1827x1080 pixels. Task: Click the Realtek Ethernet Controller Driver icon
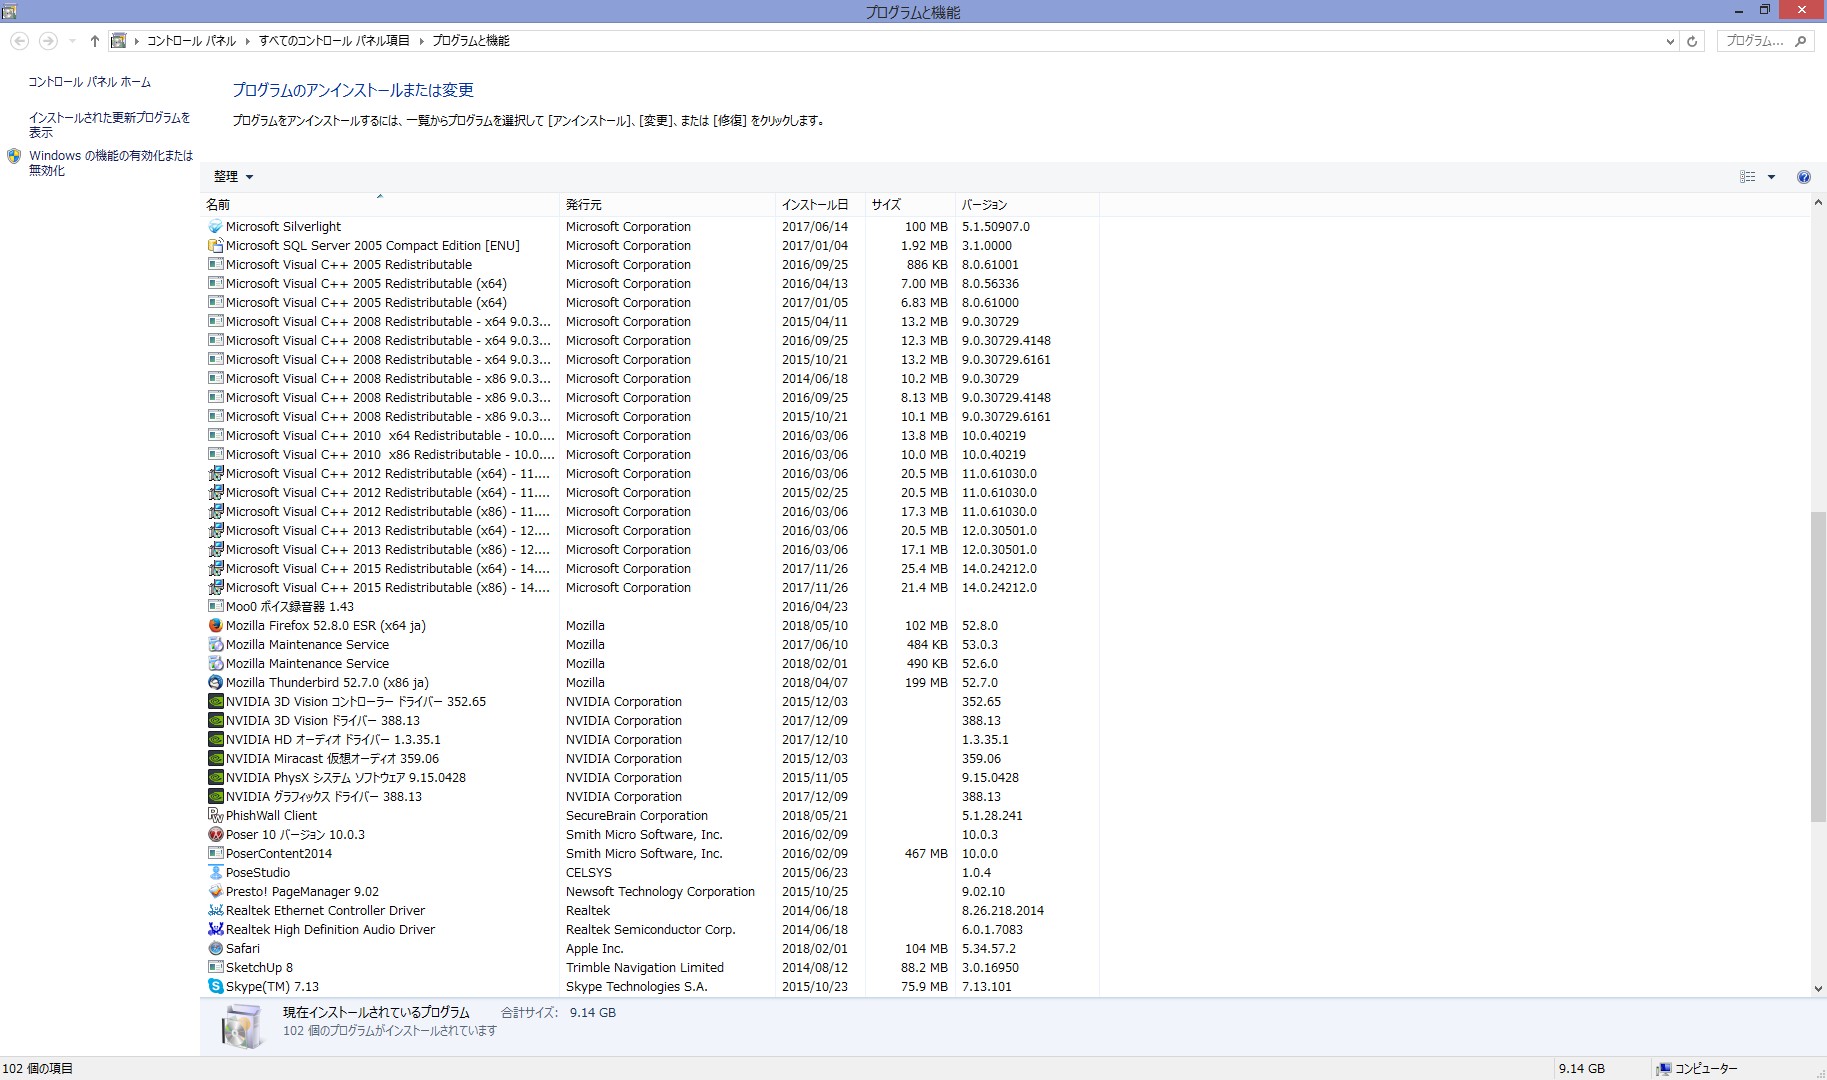[x=215, y=911]
